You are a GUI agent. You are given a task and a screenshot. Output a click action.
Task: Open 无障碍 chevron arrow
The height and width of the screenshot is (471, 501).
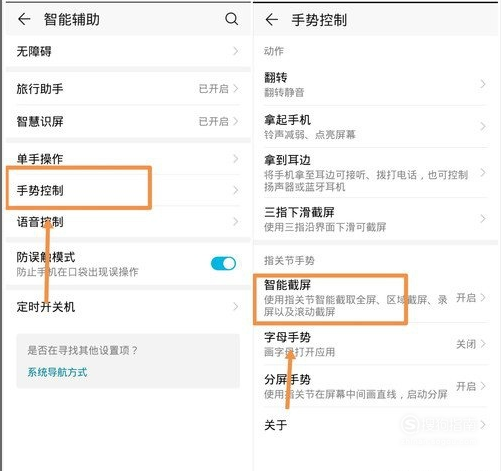236,51
